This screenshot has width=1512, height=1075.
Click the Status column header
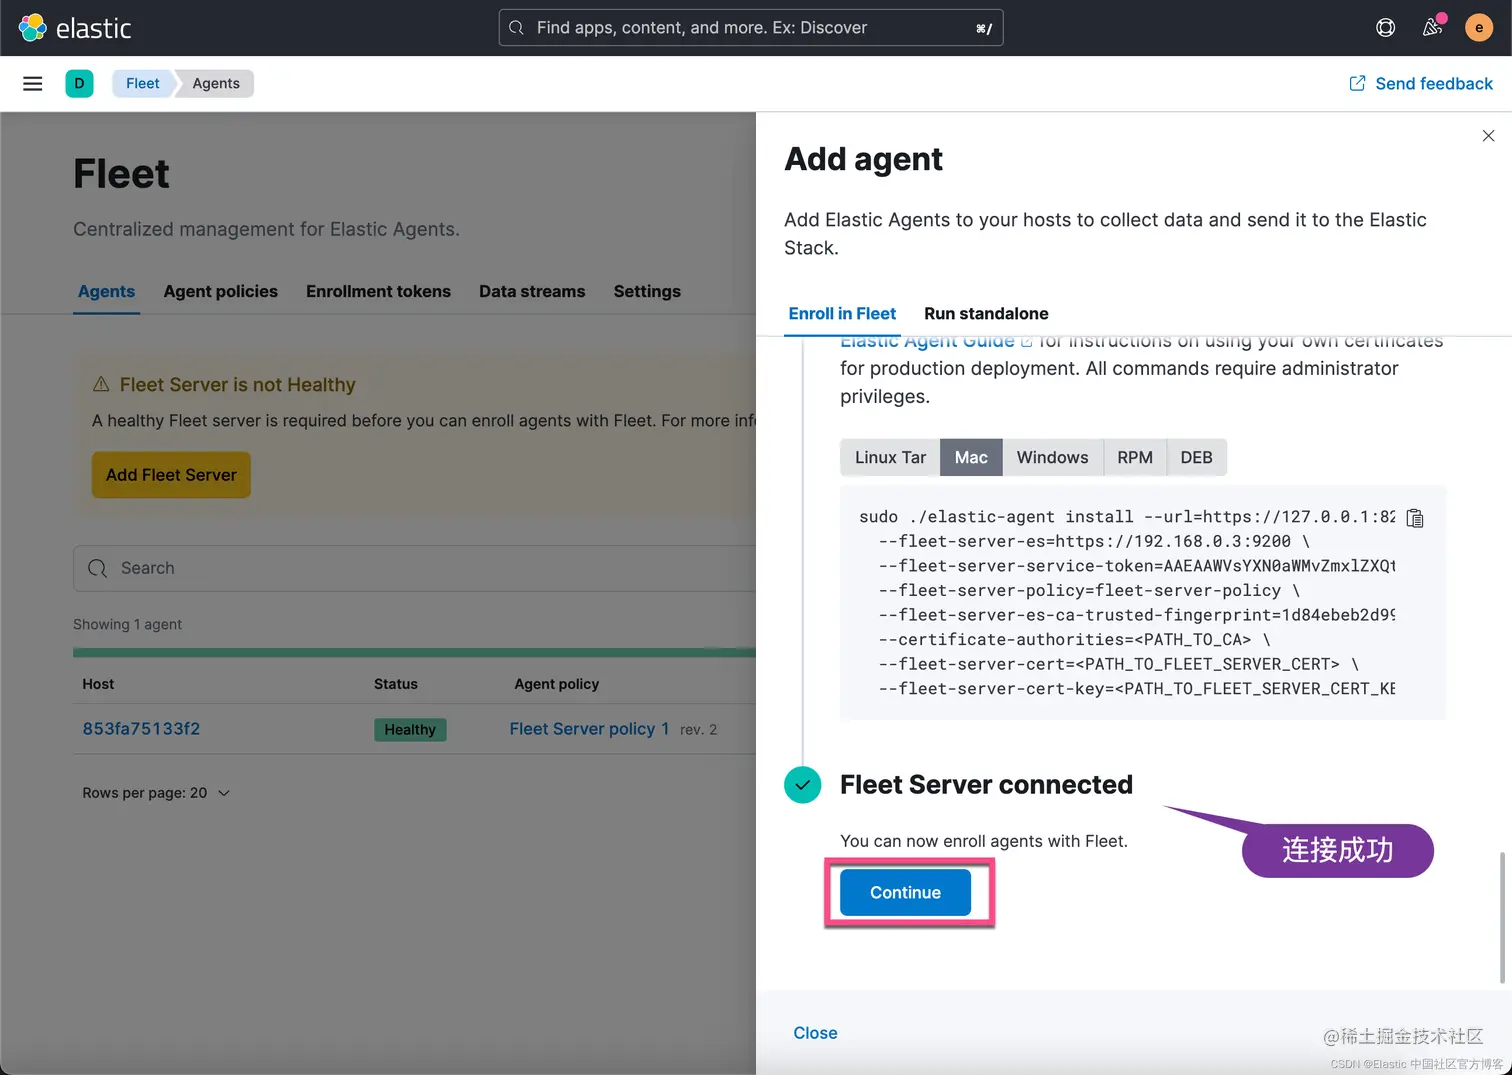click(396, 684)
